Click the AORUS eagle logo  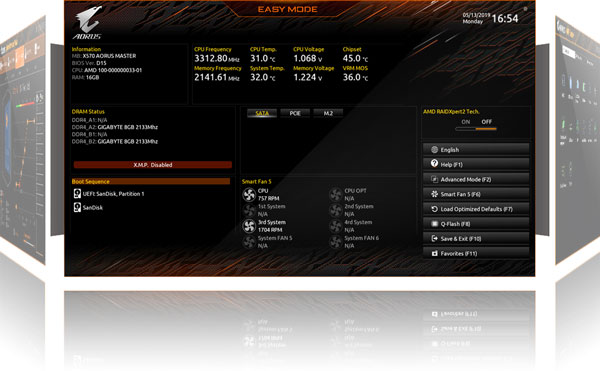pos(88,23)
